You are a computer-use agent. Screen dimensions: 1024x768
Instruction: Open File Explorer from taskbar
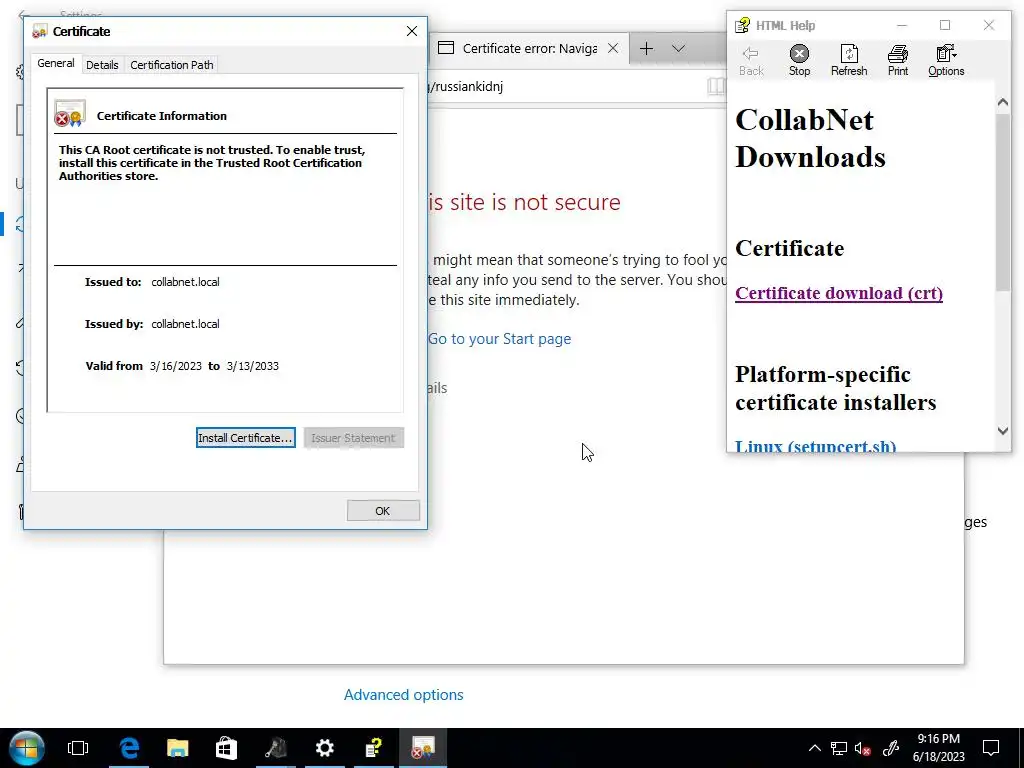point(178,748)
